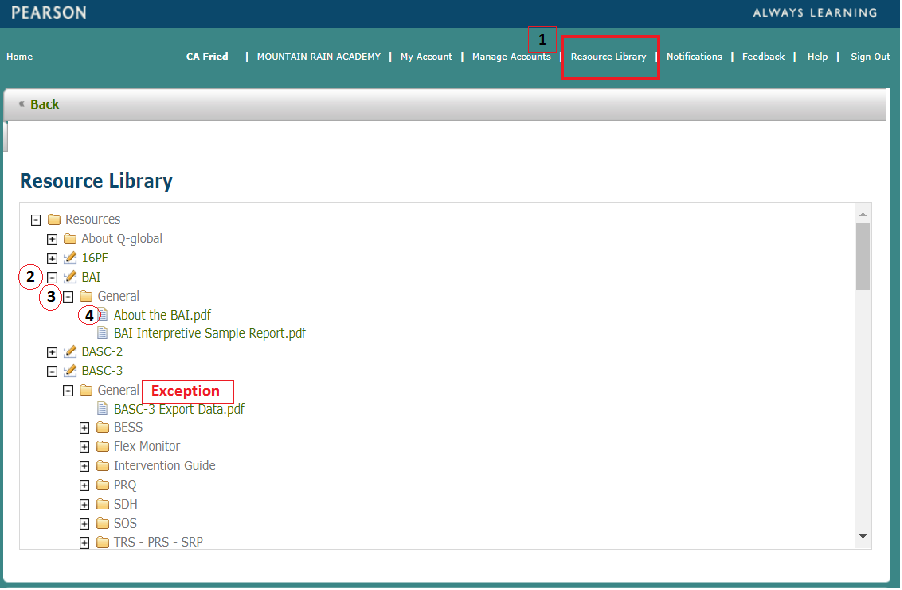Click the Flex Monitor folder icon
The image size is (902, 590).
tap(101, 447)
